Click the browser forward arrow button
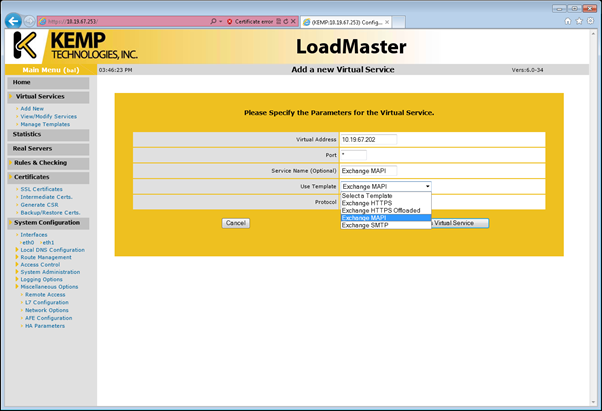Viewport: 602px width, 411px height. tap(29, 20)
